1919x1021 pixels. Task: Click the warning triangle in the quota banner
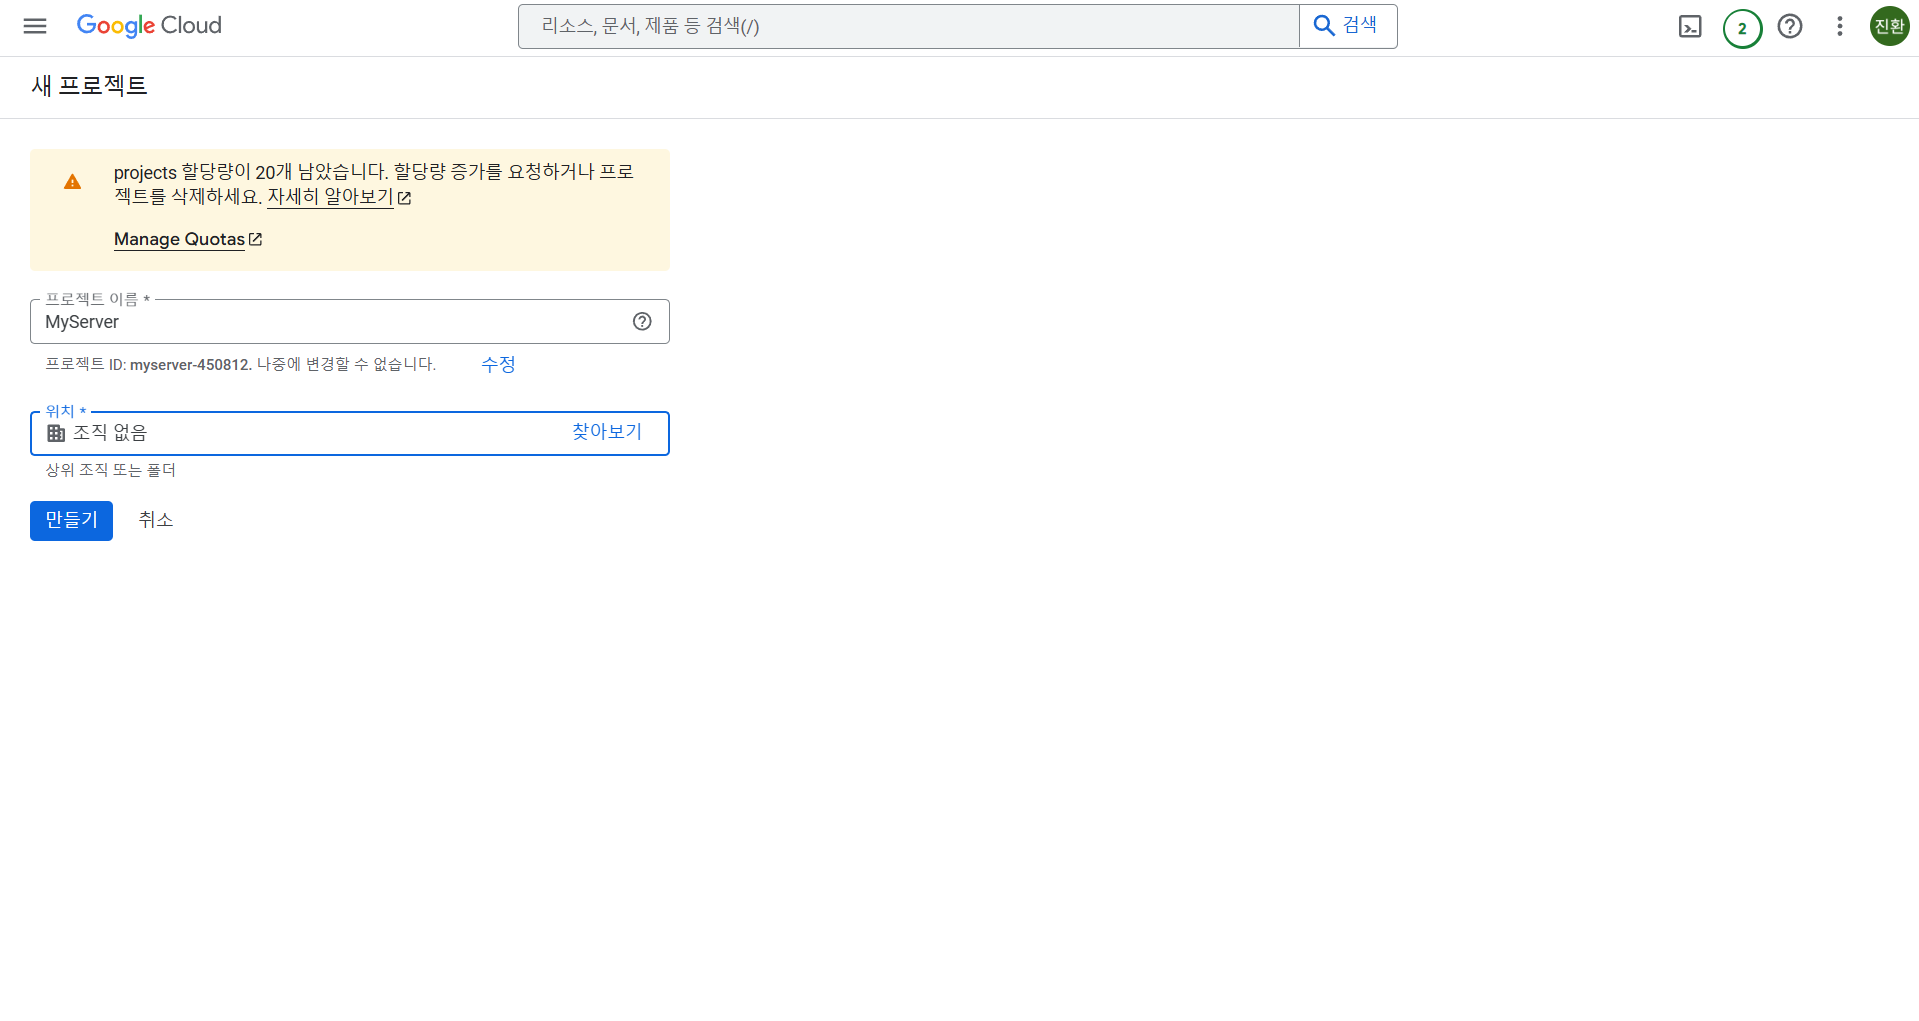click(72, 181)
